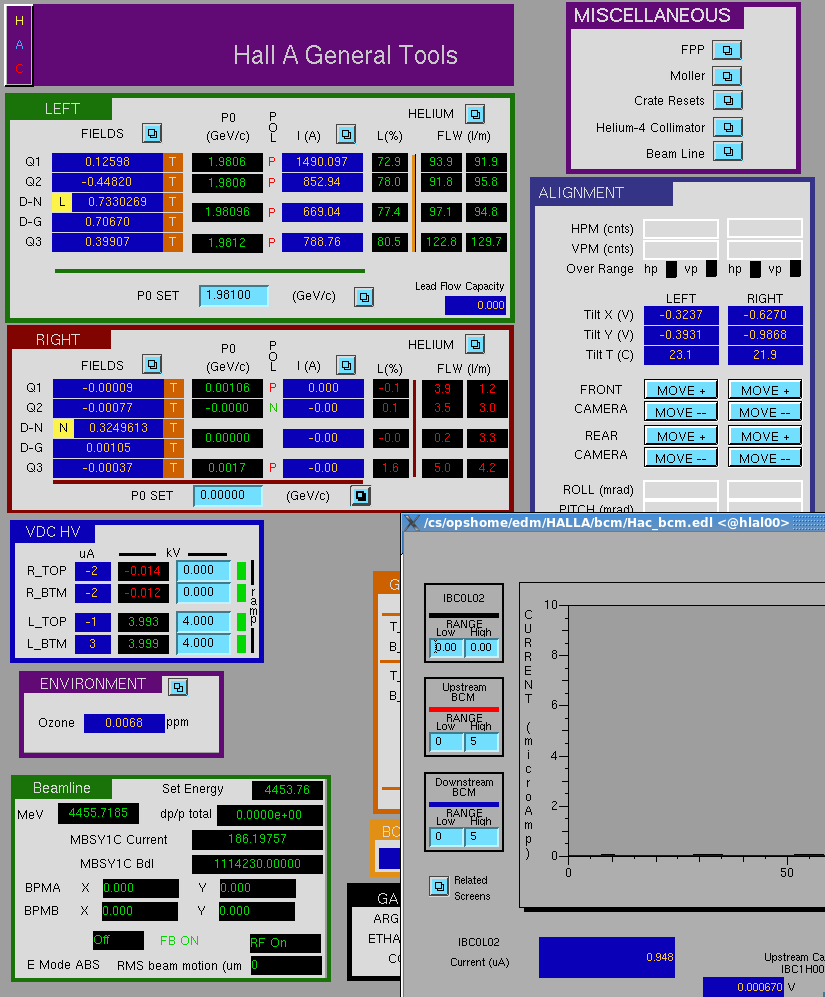Click R_BTM kV setpoint field

[x=203, y=592]
